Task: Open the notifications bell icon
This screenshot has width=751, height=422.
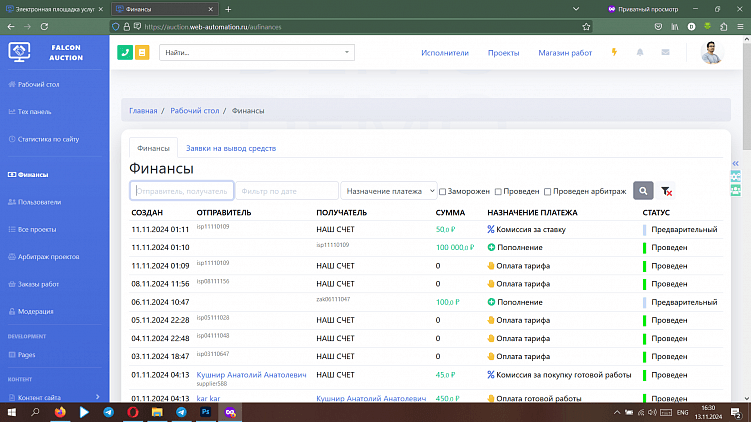Action: coord(640,52)
